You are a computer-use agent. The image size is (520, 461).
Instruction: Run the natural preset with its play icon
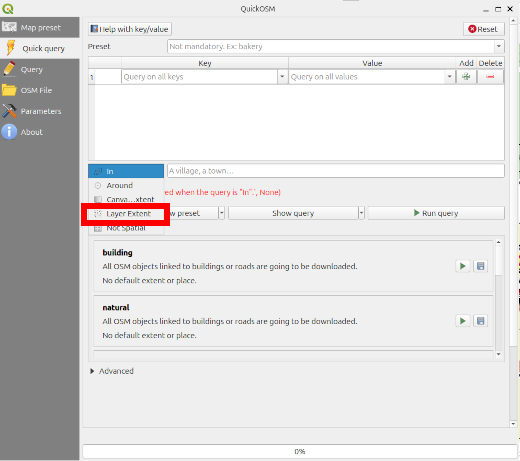point(463,321)
